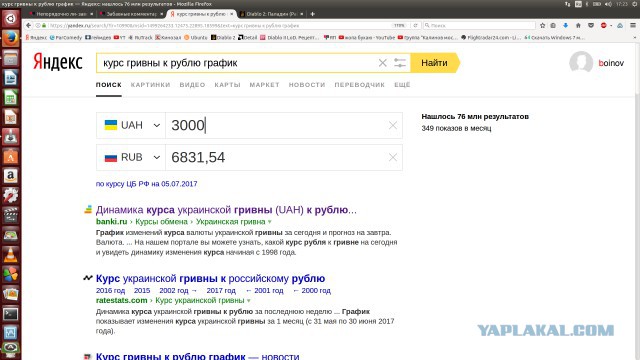Open the Files manager in the dock
Viewport: 640px width, 360px height.
10,58
